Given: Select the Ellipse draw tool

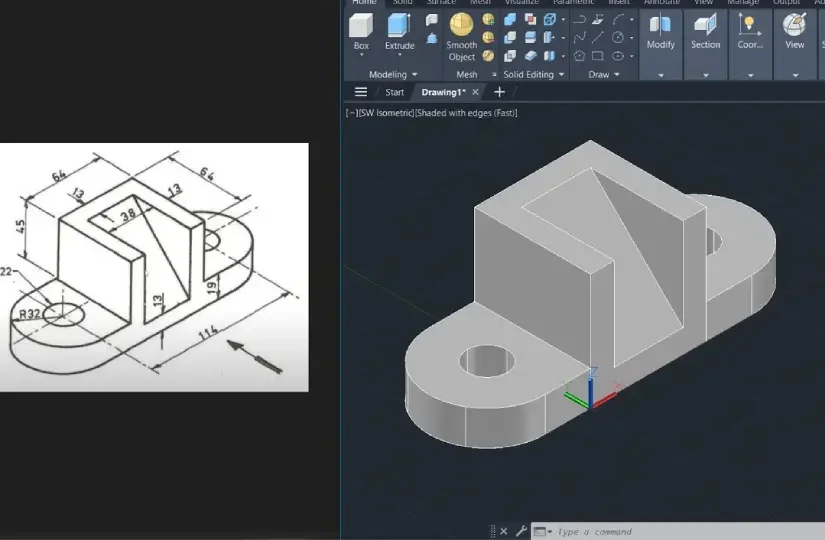Looking at the screenshot, I should click(618, 55).
